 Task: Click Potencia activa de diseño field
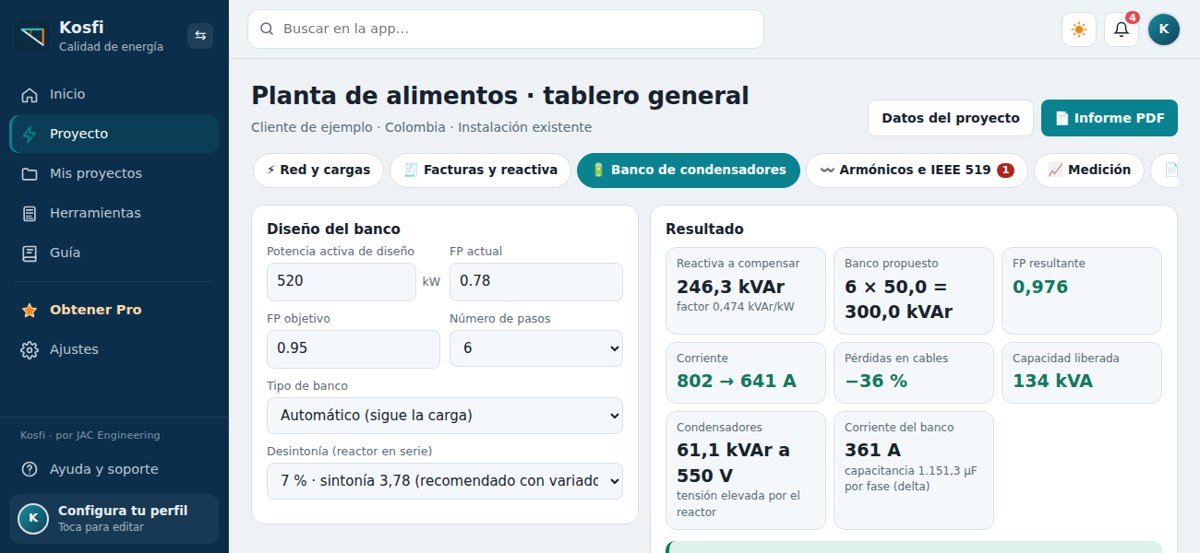coord(341,282)
